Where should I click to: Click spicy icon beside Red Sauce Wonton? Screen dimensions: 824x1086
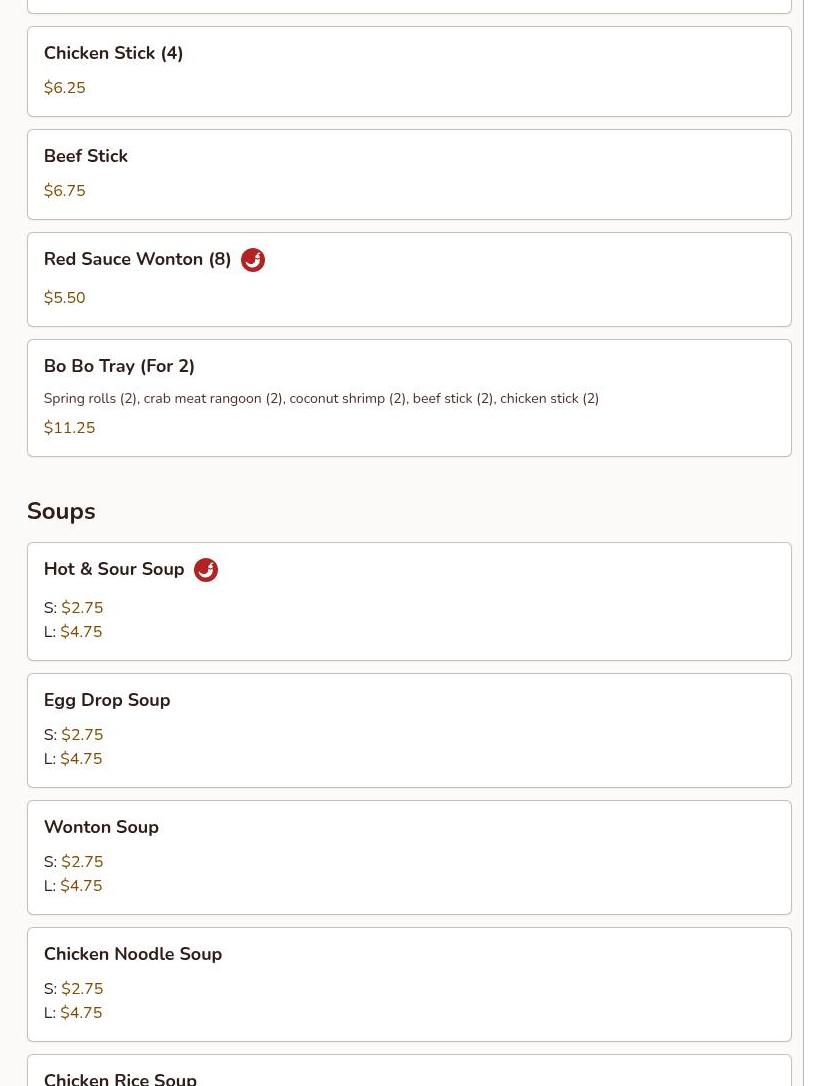(253, 260)
